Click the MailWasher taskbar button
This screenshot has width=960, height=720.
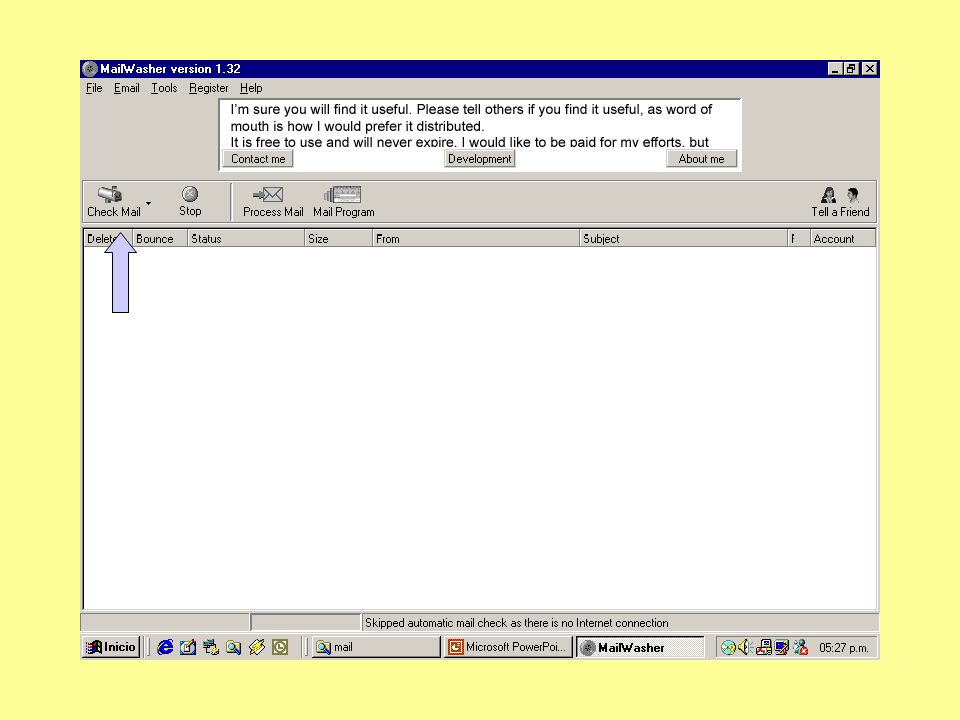pos(639,647)
